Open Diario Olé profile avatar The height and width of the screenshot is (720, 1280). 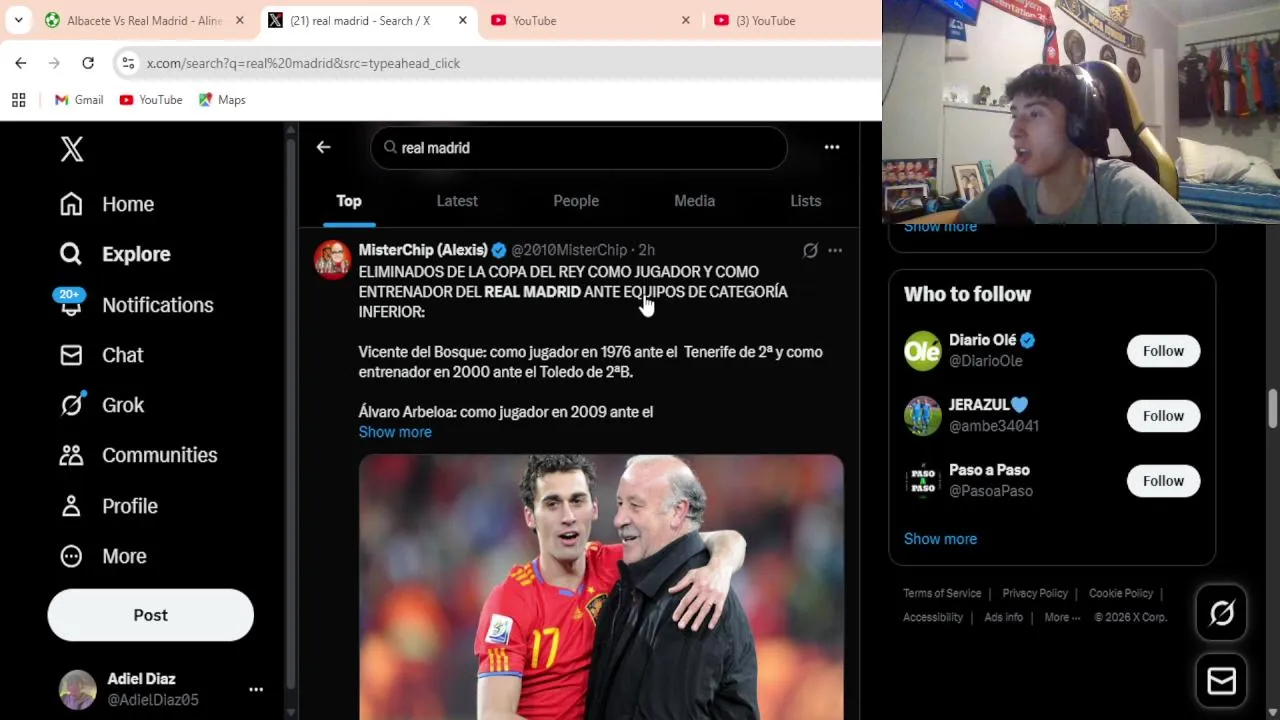[923, 351]
